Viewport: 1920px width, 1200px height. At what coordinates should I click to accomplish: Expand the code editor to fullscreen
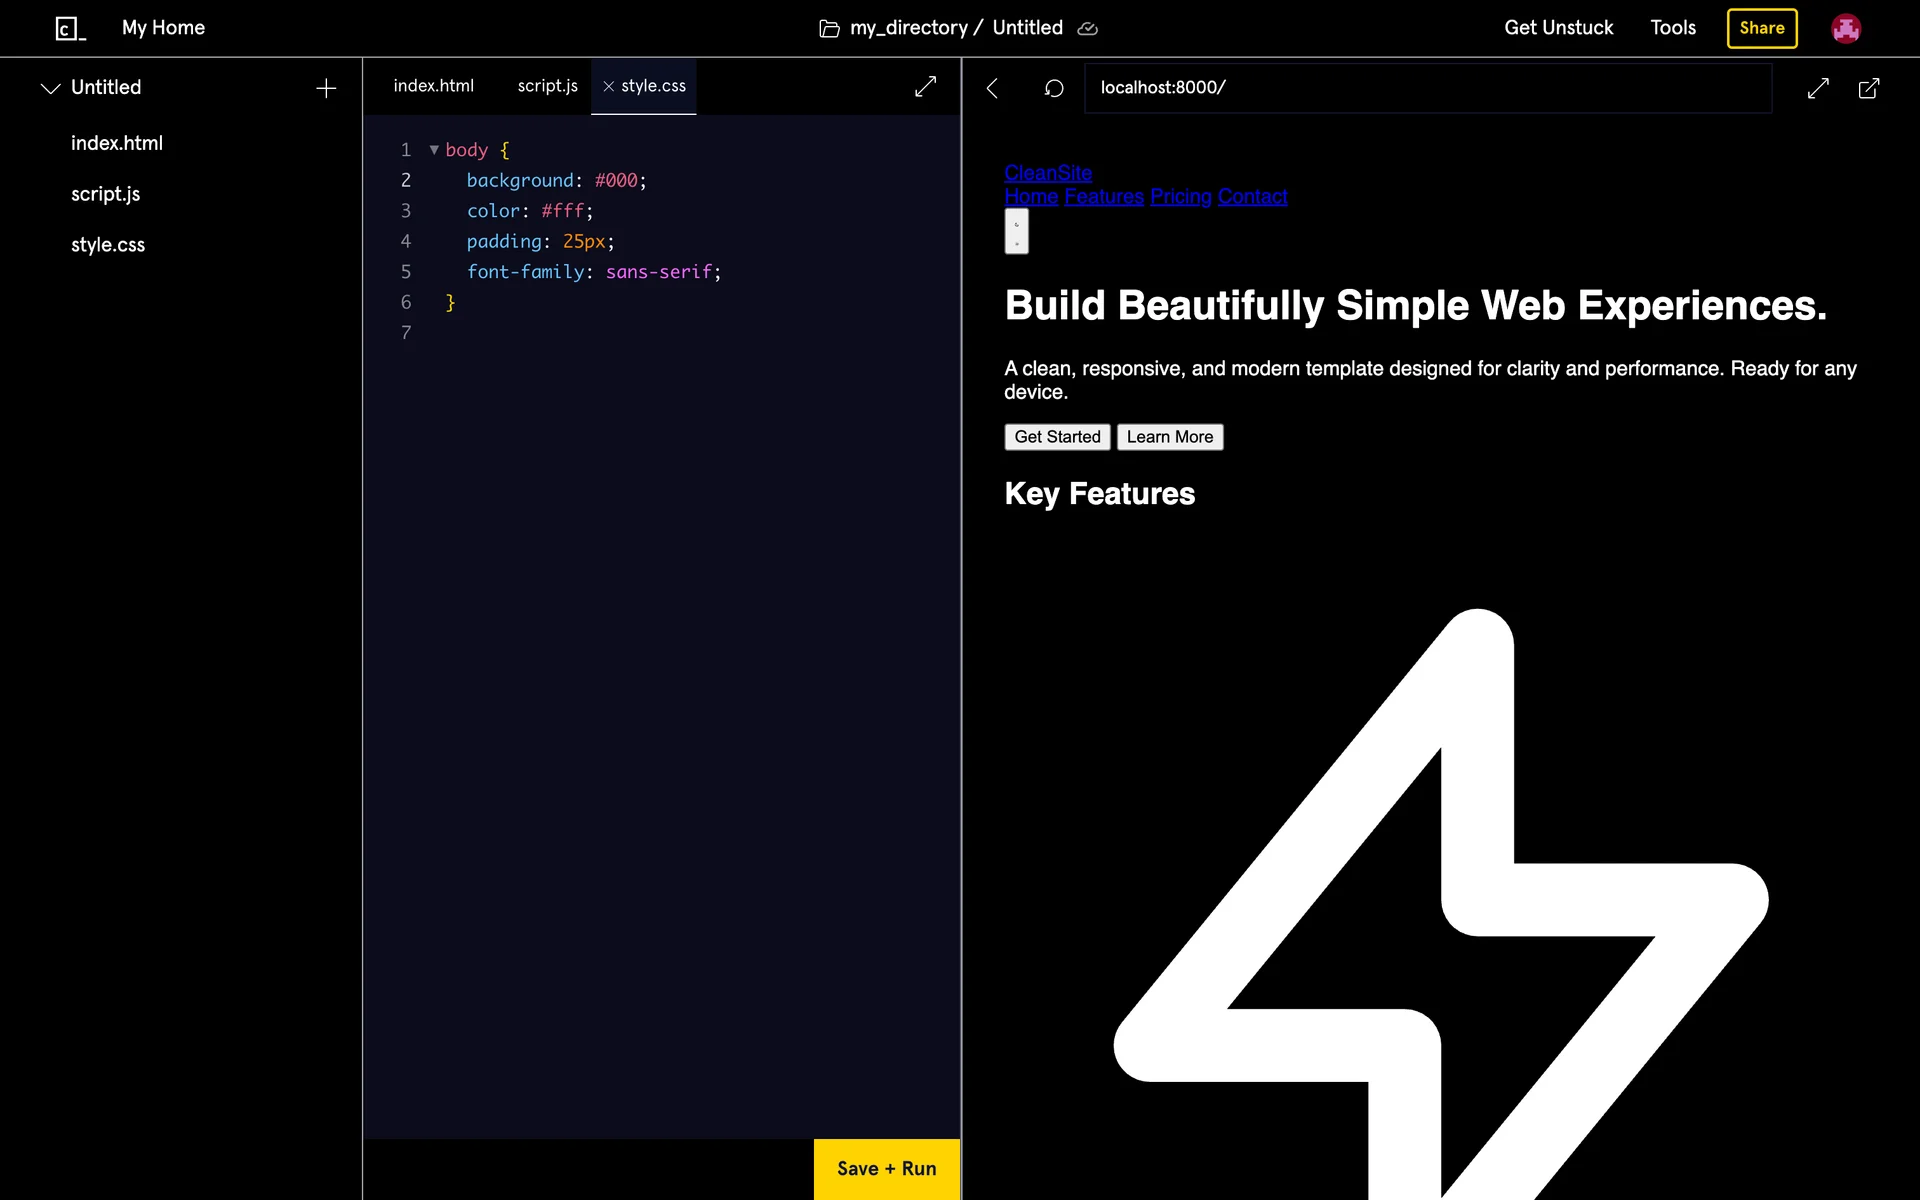925,87
